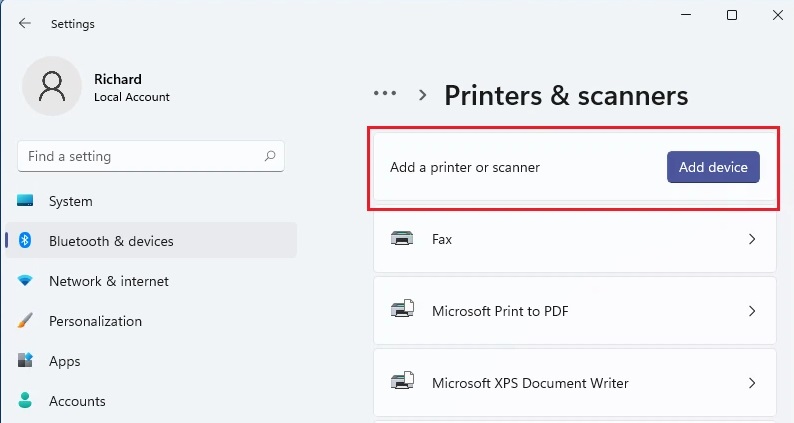Click the back arrow icon
Viewport: 794px width, 423px height.
coord(25,23)
